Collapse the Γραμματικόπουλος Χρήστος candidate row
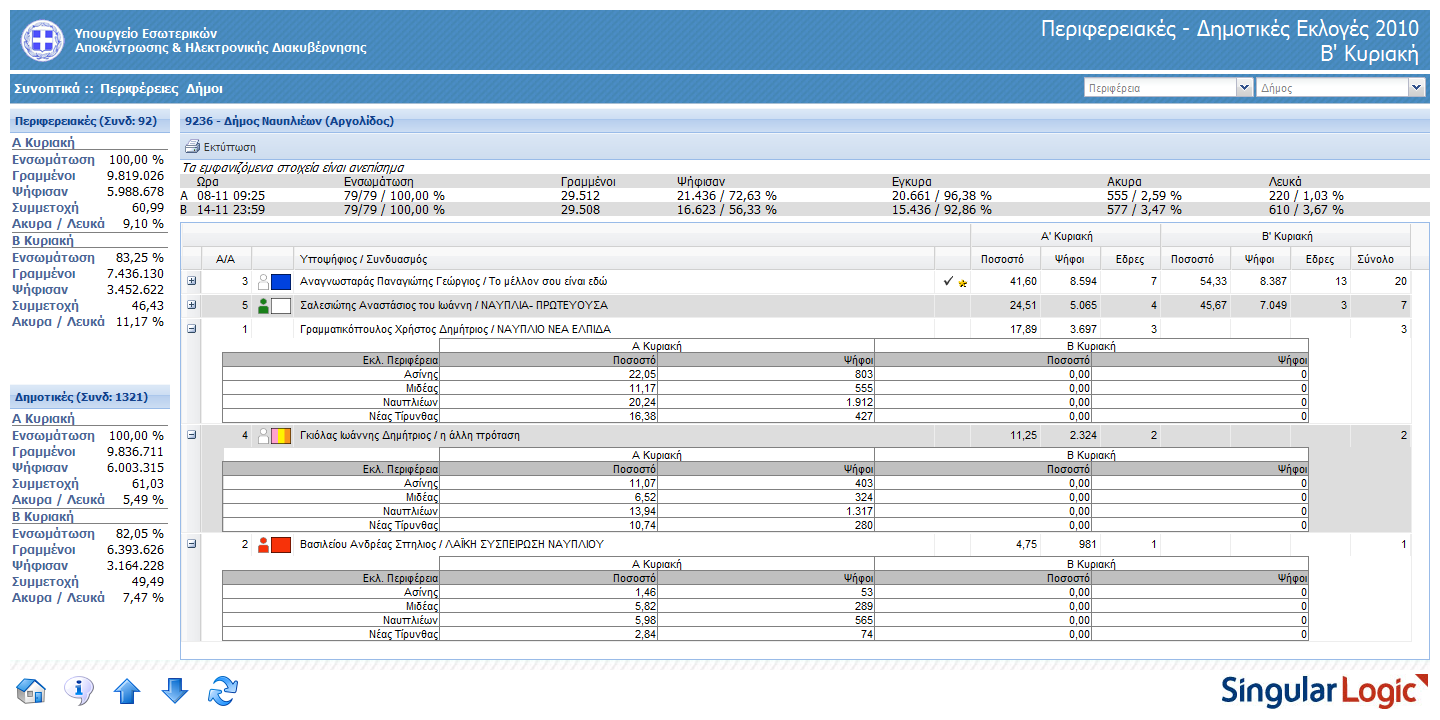 coord(191,328)
